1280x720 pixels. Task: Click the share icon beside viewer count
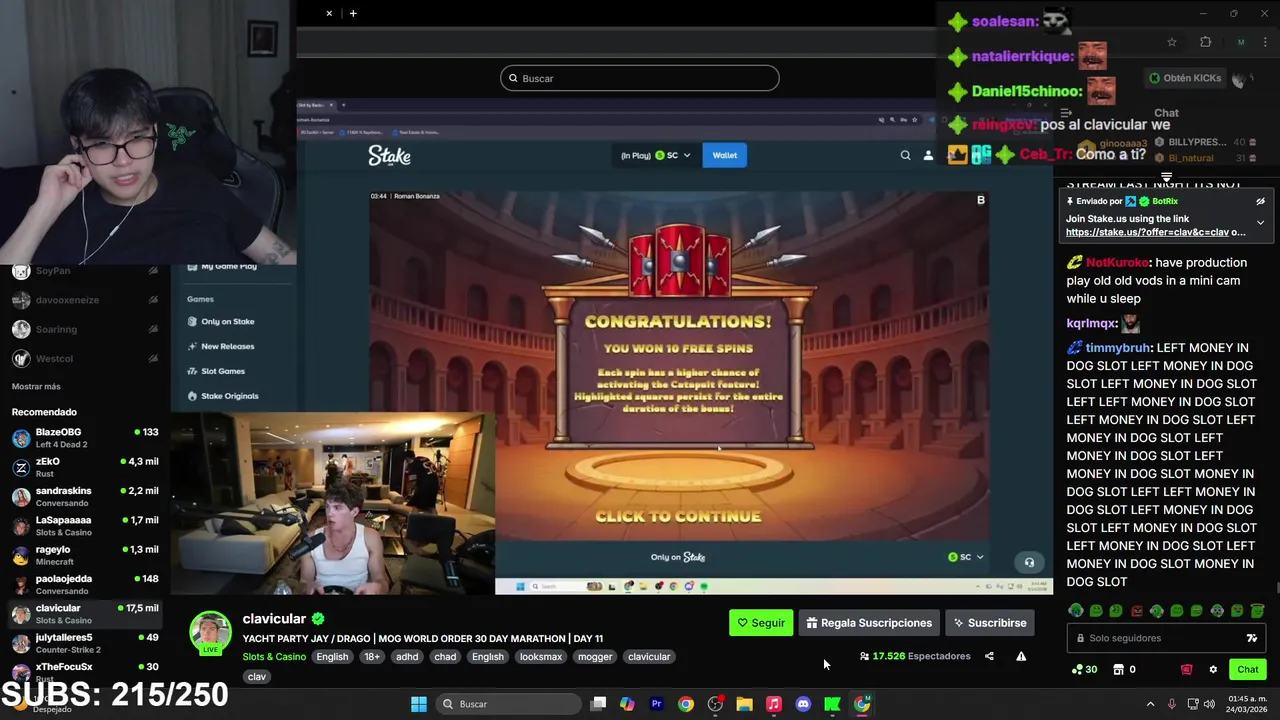(989, 656)
